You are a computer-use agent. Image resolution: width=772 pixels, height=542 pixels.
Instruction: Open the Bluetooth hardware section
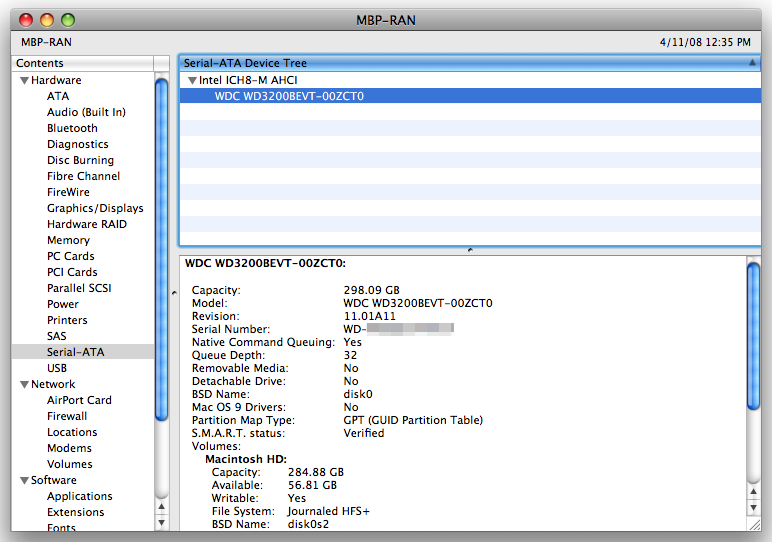(x=72, y=128)
